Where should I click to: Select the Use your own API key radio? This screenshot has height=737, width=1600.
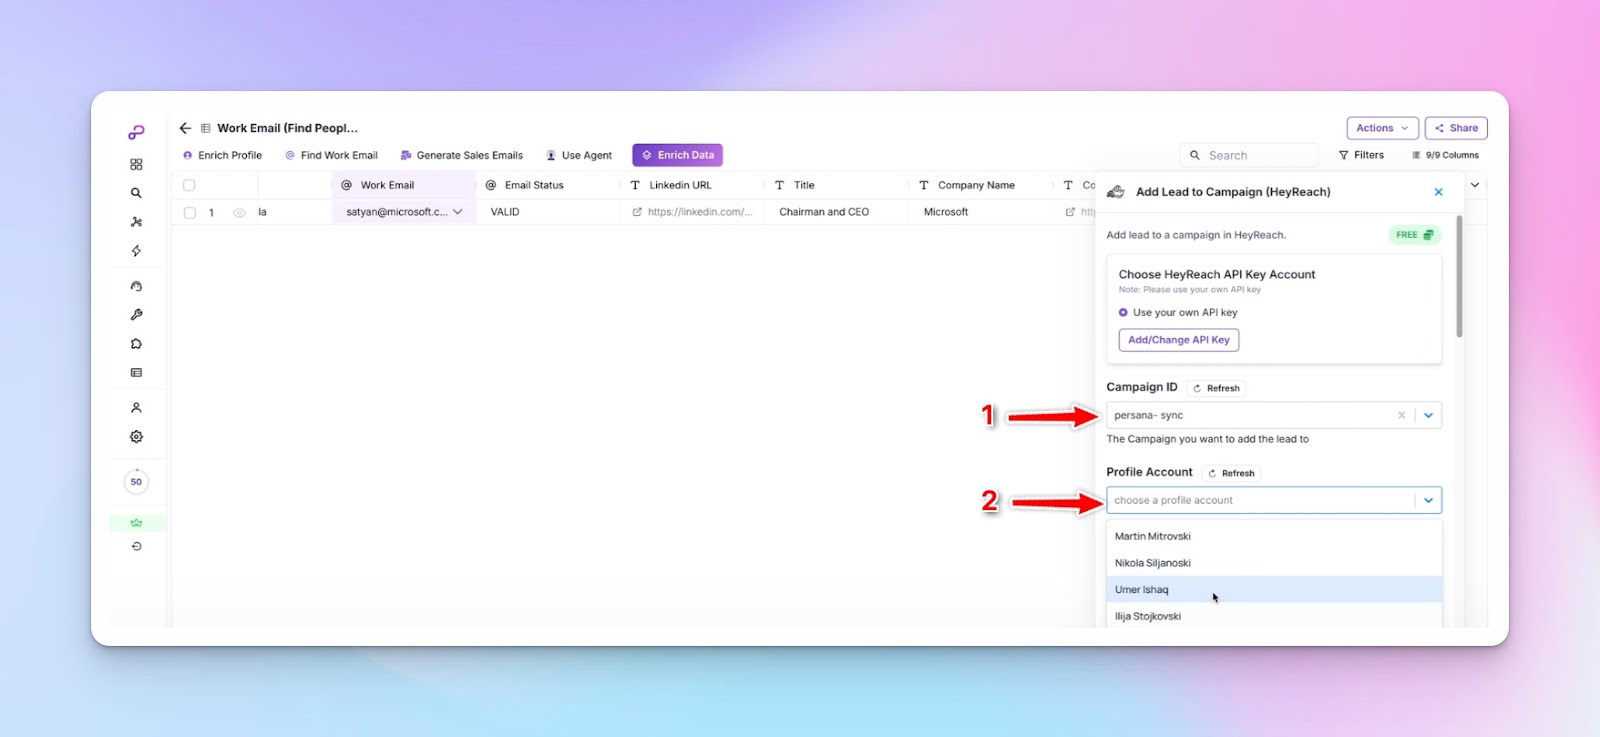pyautogui.click(x=1123, y=313)
